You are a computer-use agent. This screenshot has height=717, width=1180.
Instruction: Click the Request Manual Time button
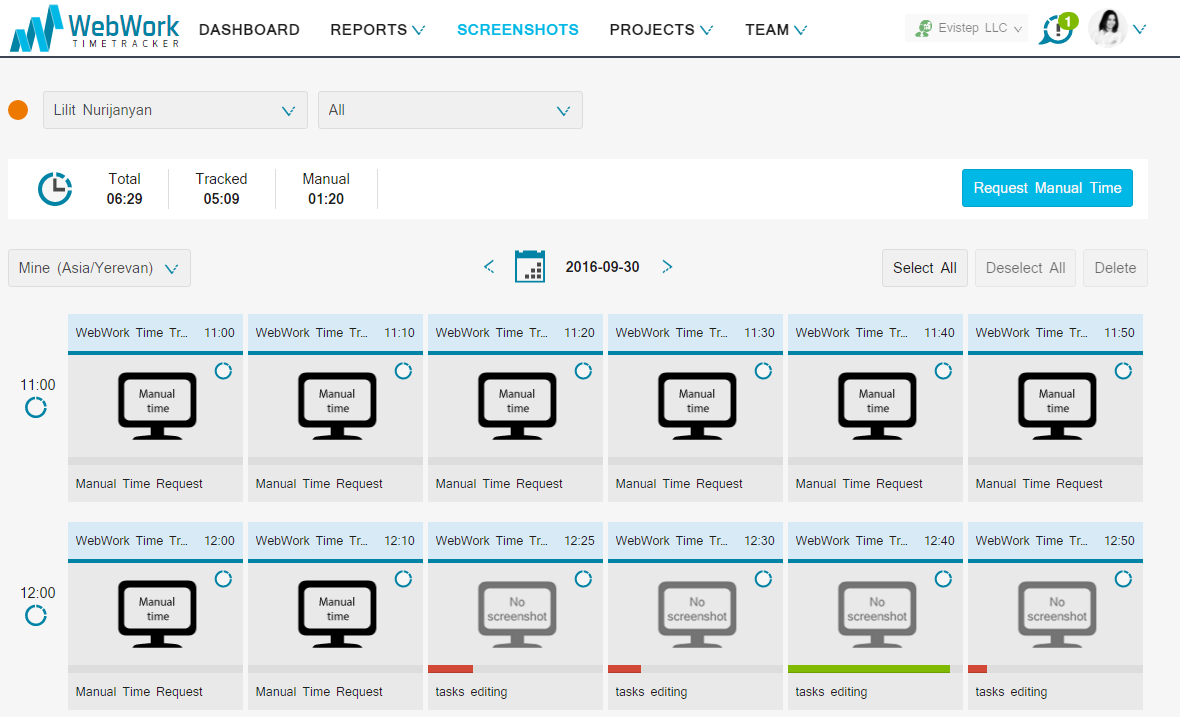[1047, 188]
